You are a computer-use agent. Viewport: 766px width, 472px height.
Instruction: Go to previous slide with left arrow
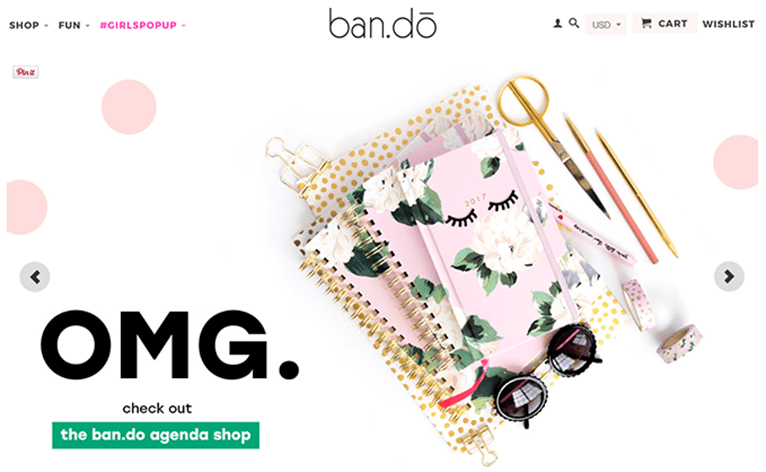35,277
